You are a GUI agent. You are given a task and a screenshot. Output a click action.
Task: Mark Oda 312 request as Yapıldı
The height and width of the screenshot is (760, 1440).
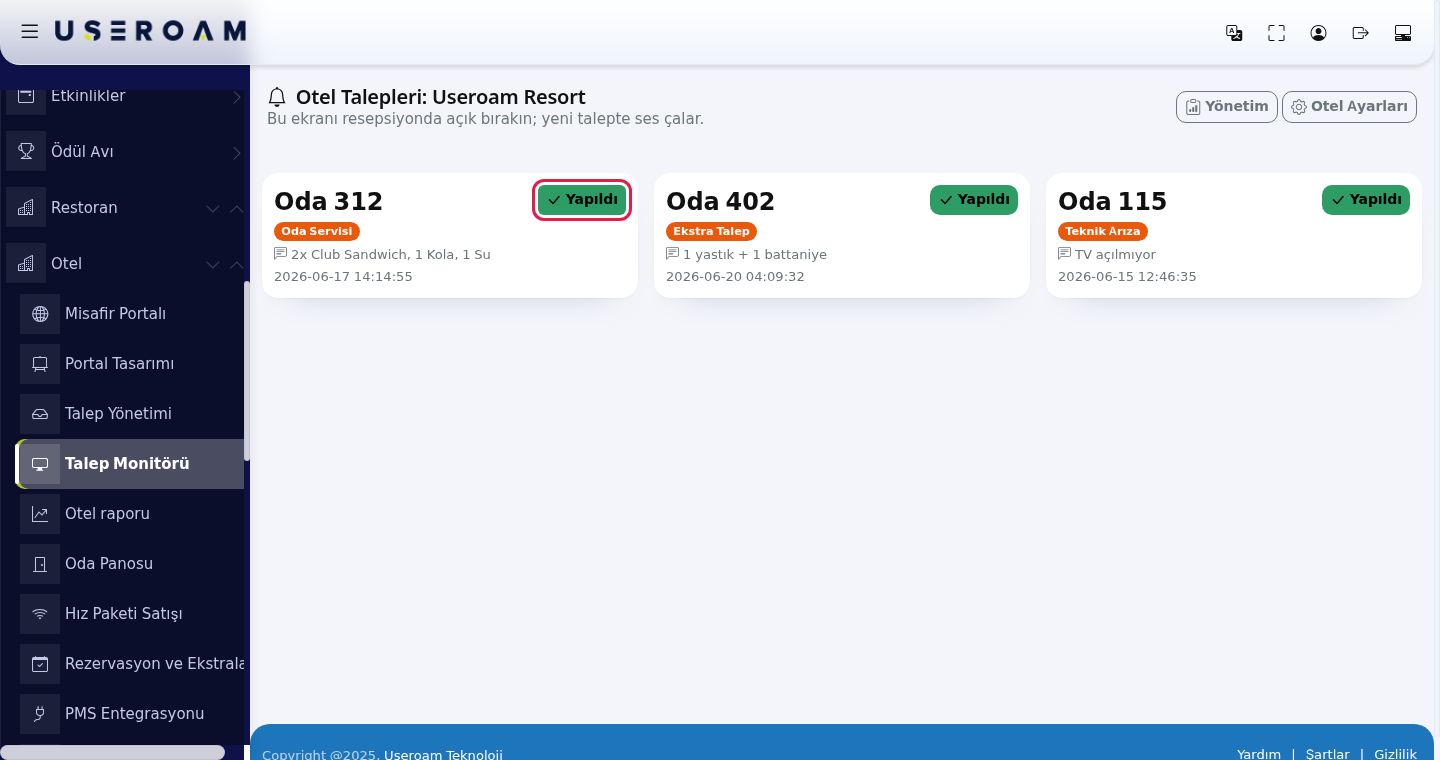tap(582, 200)
